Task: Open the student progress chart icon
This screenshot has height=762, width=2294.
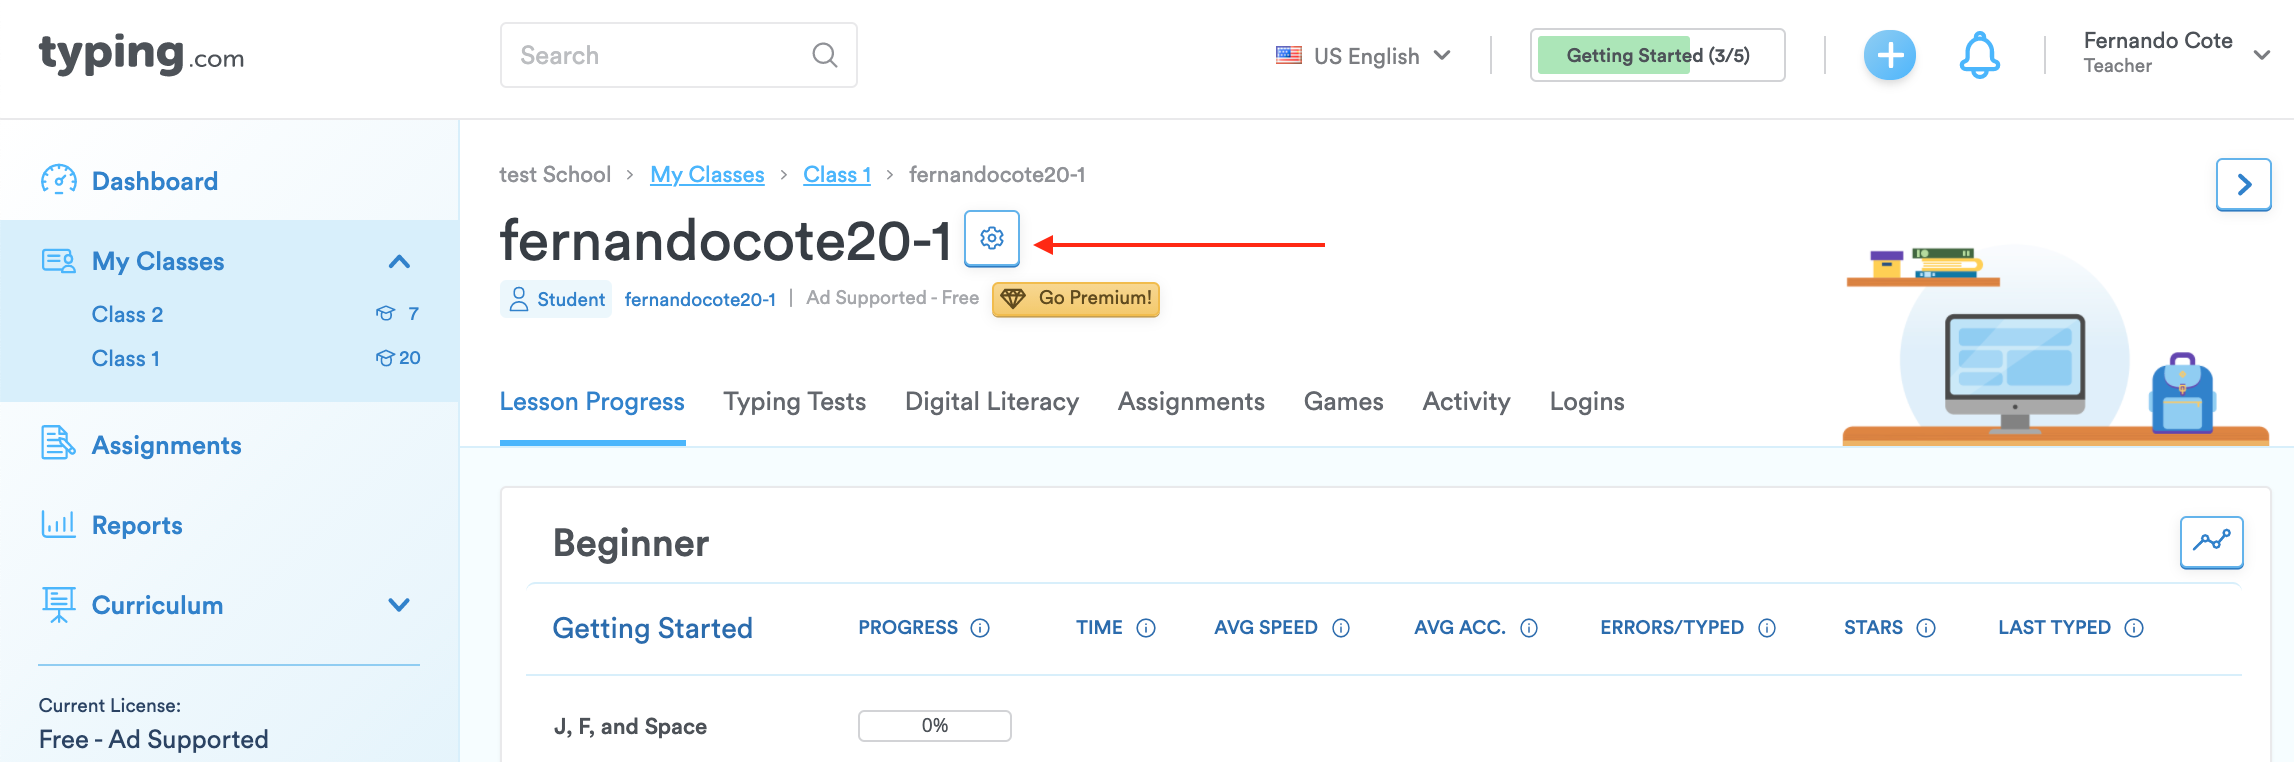Action: tap(2211, 542)
